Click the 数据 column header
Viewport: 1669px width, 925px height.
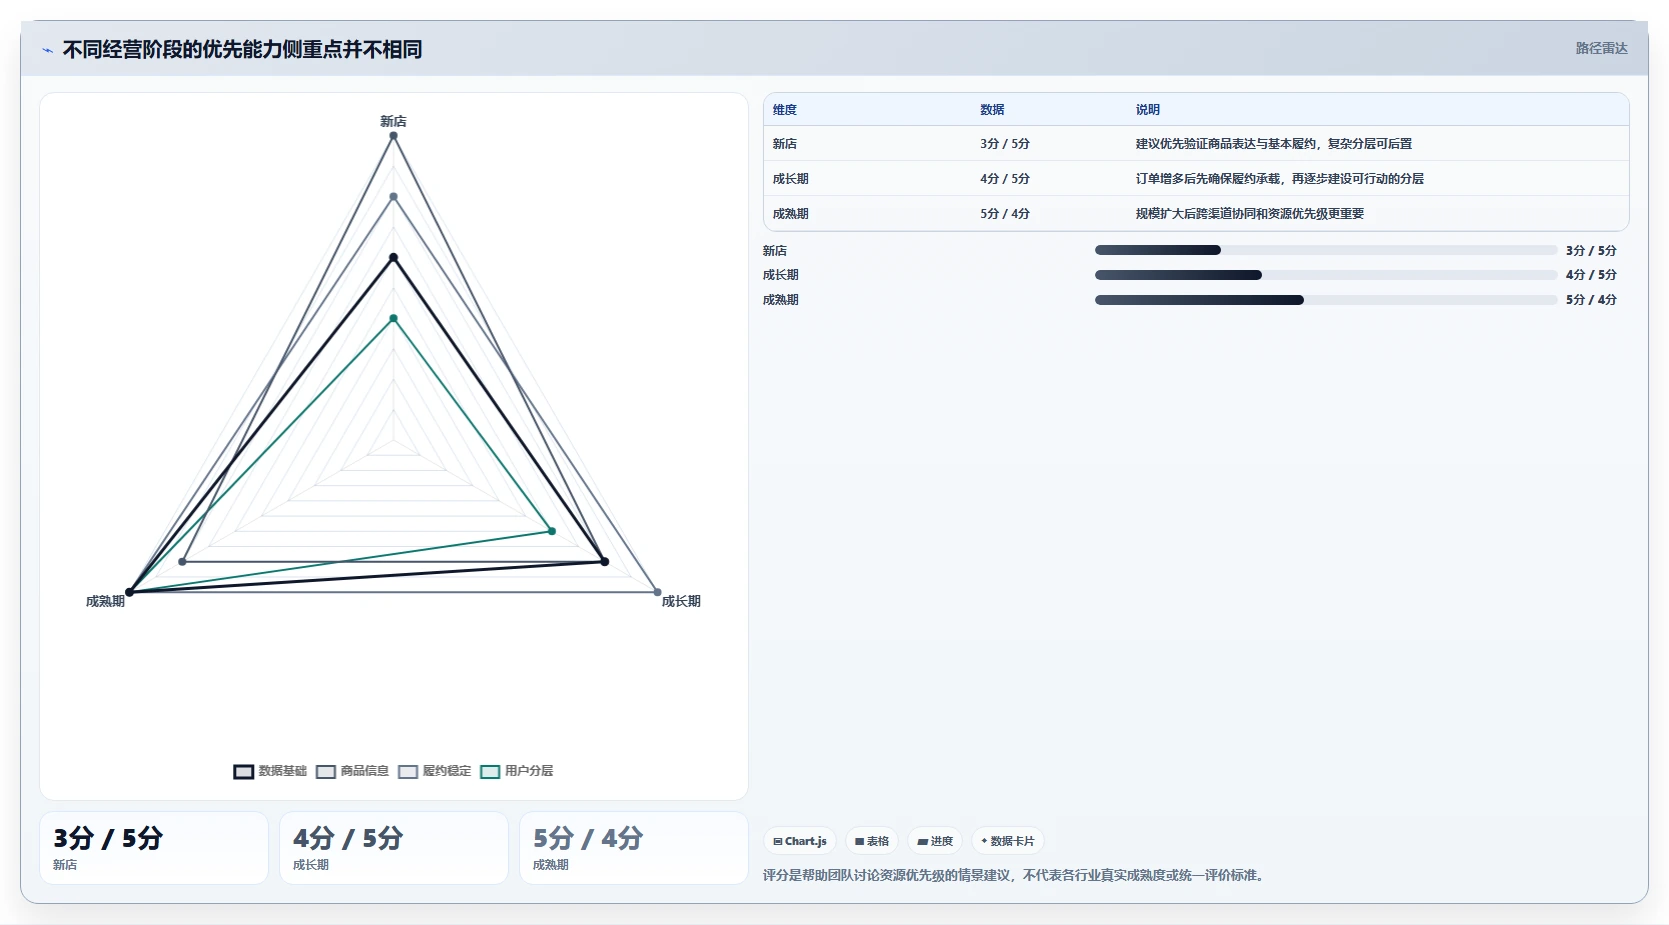[992, 110]
